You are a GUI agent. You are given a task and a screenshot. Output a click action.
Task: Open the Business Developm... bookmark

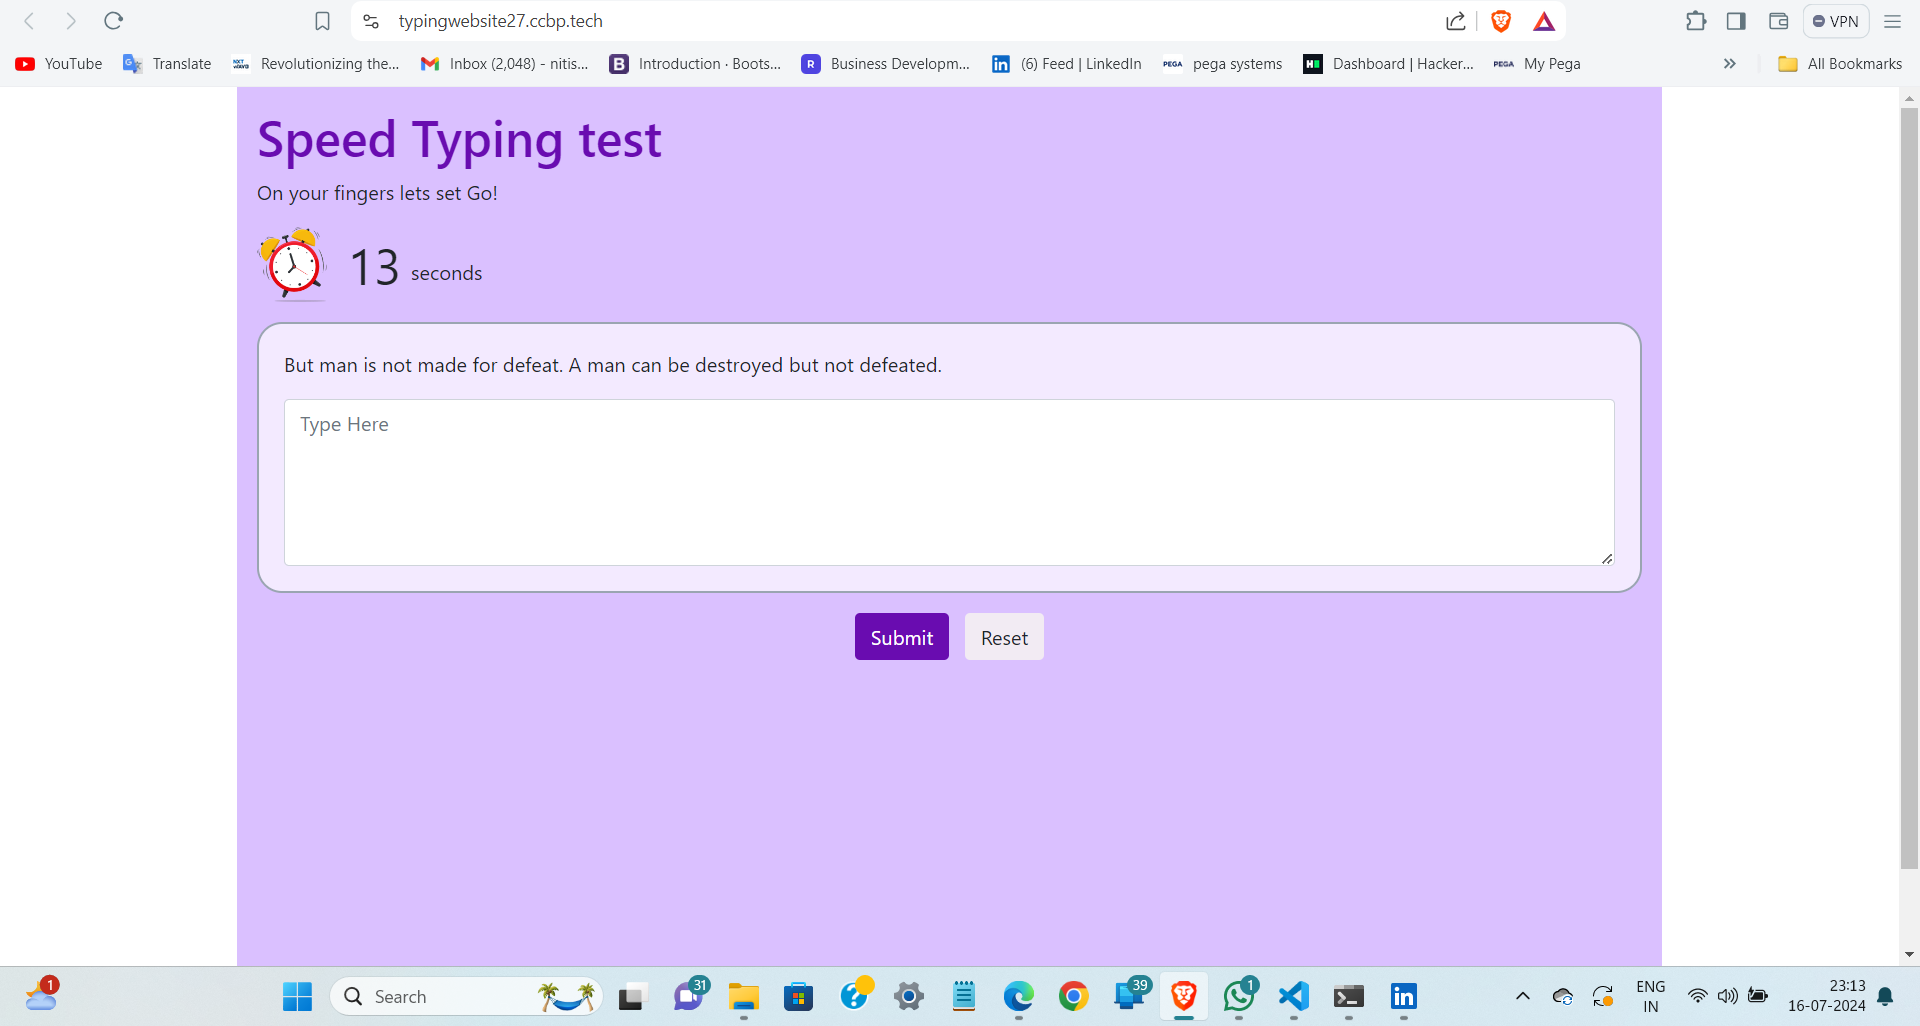886,64
